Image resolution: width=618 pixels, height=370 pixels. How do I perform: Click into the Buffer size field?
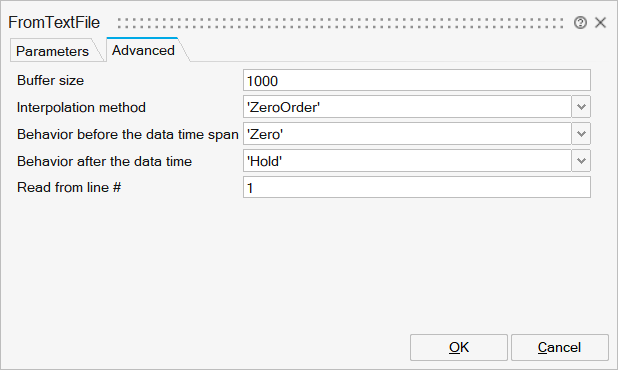pyautogui.click(x=417, y=80)
